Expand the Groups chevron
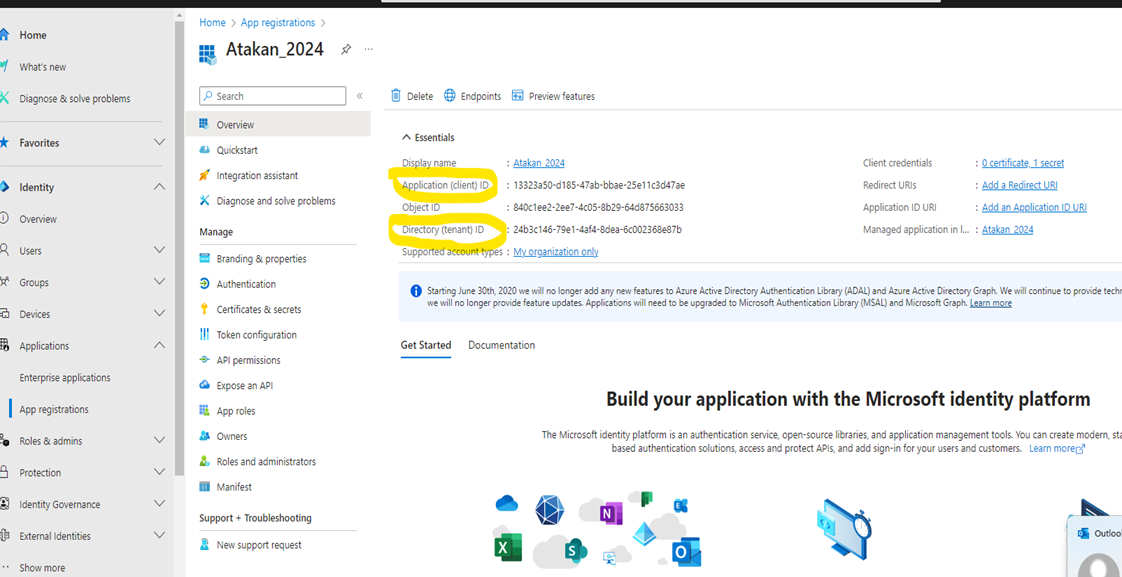This screenshot has height=577, width=1122. (x=160, y=282)
